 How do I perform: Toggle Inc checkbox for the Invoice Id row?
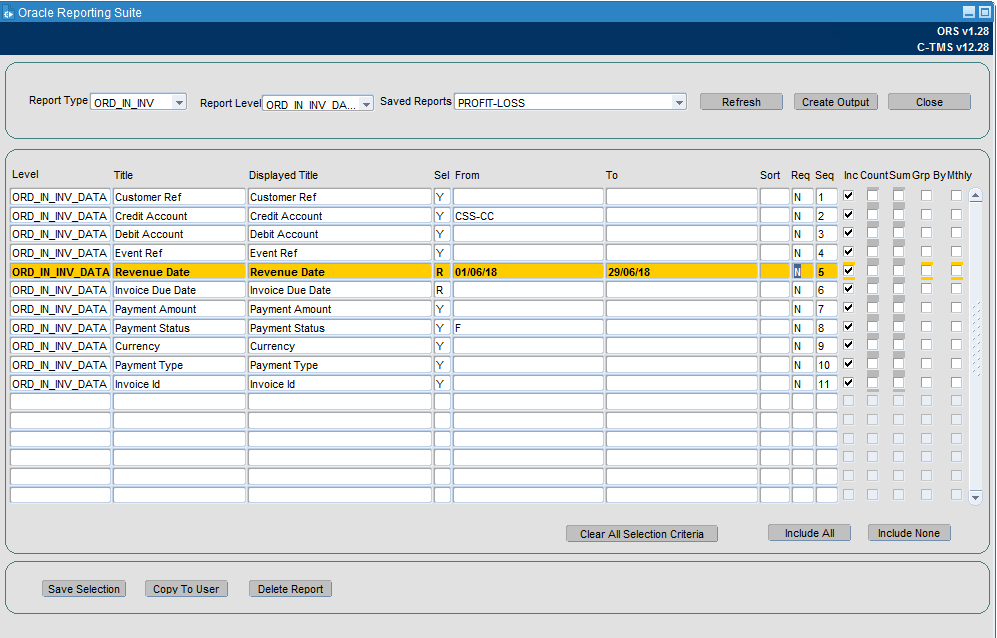pyautogui.click(x=848, y=383)
